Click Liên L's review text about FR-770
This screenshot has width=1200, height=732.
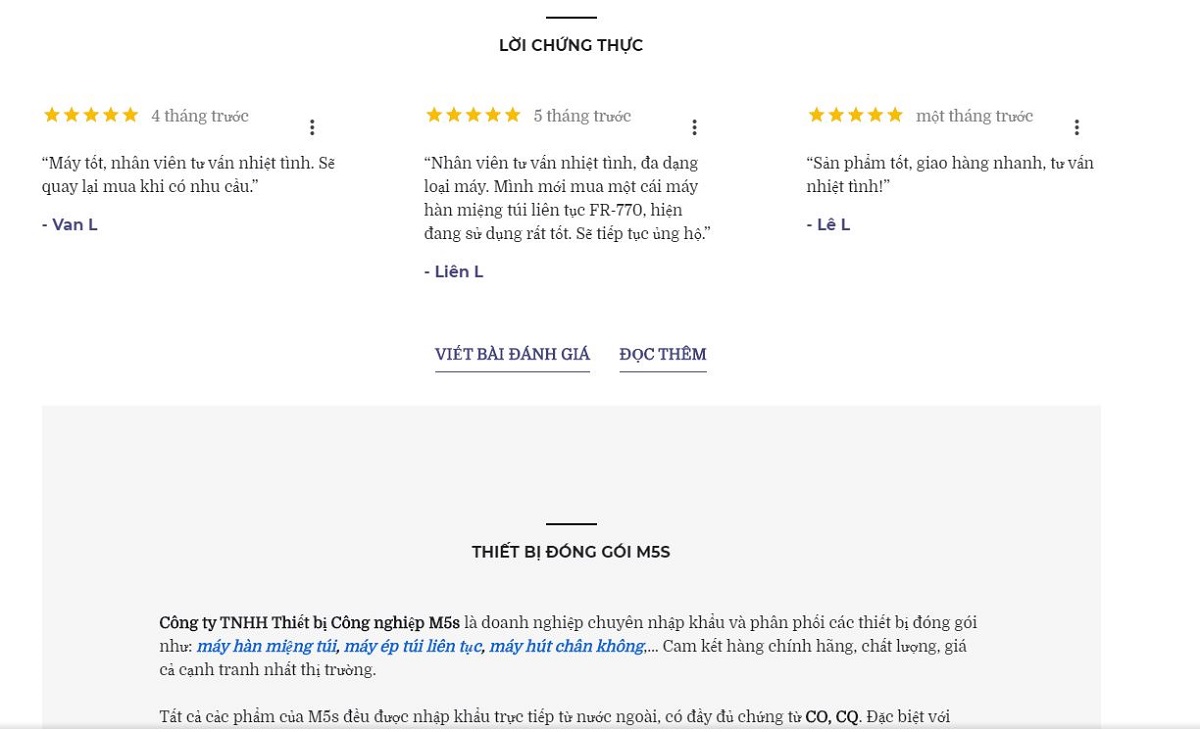pos(567,198)
